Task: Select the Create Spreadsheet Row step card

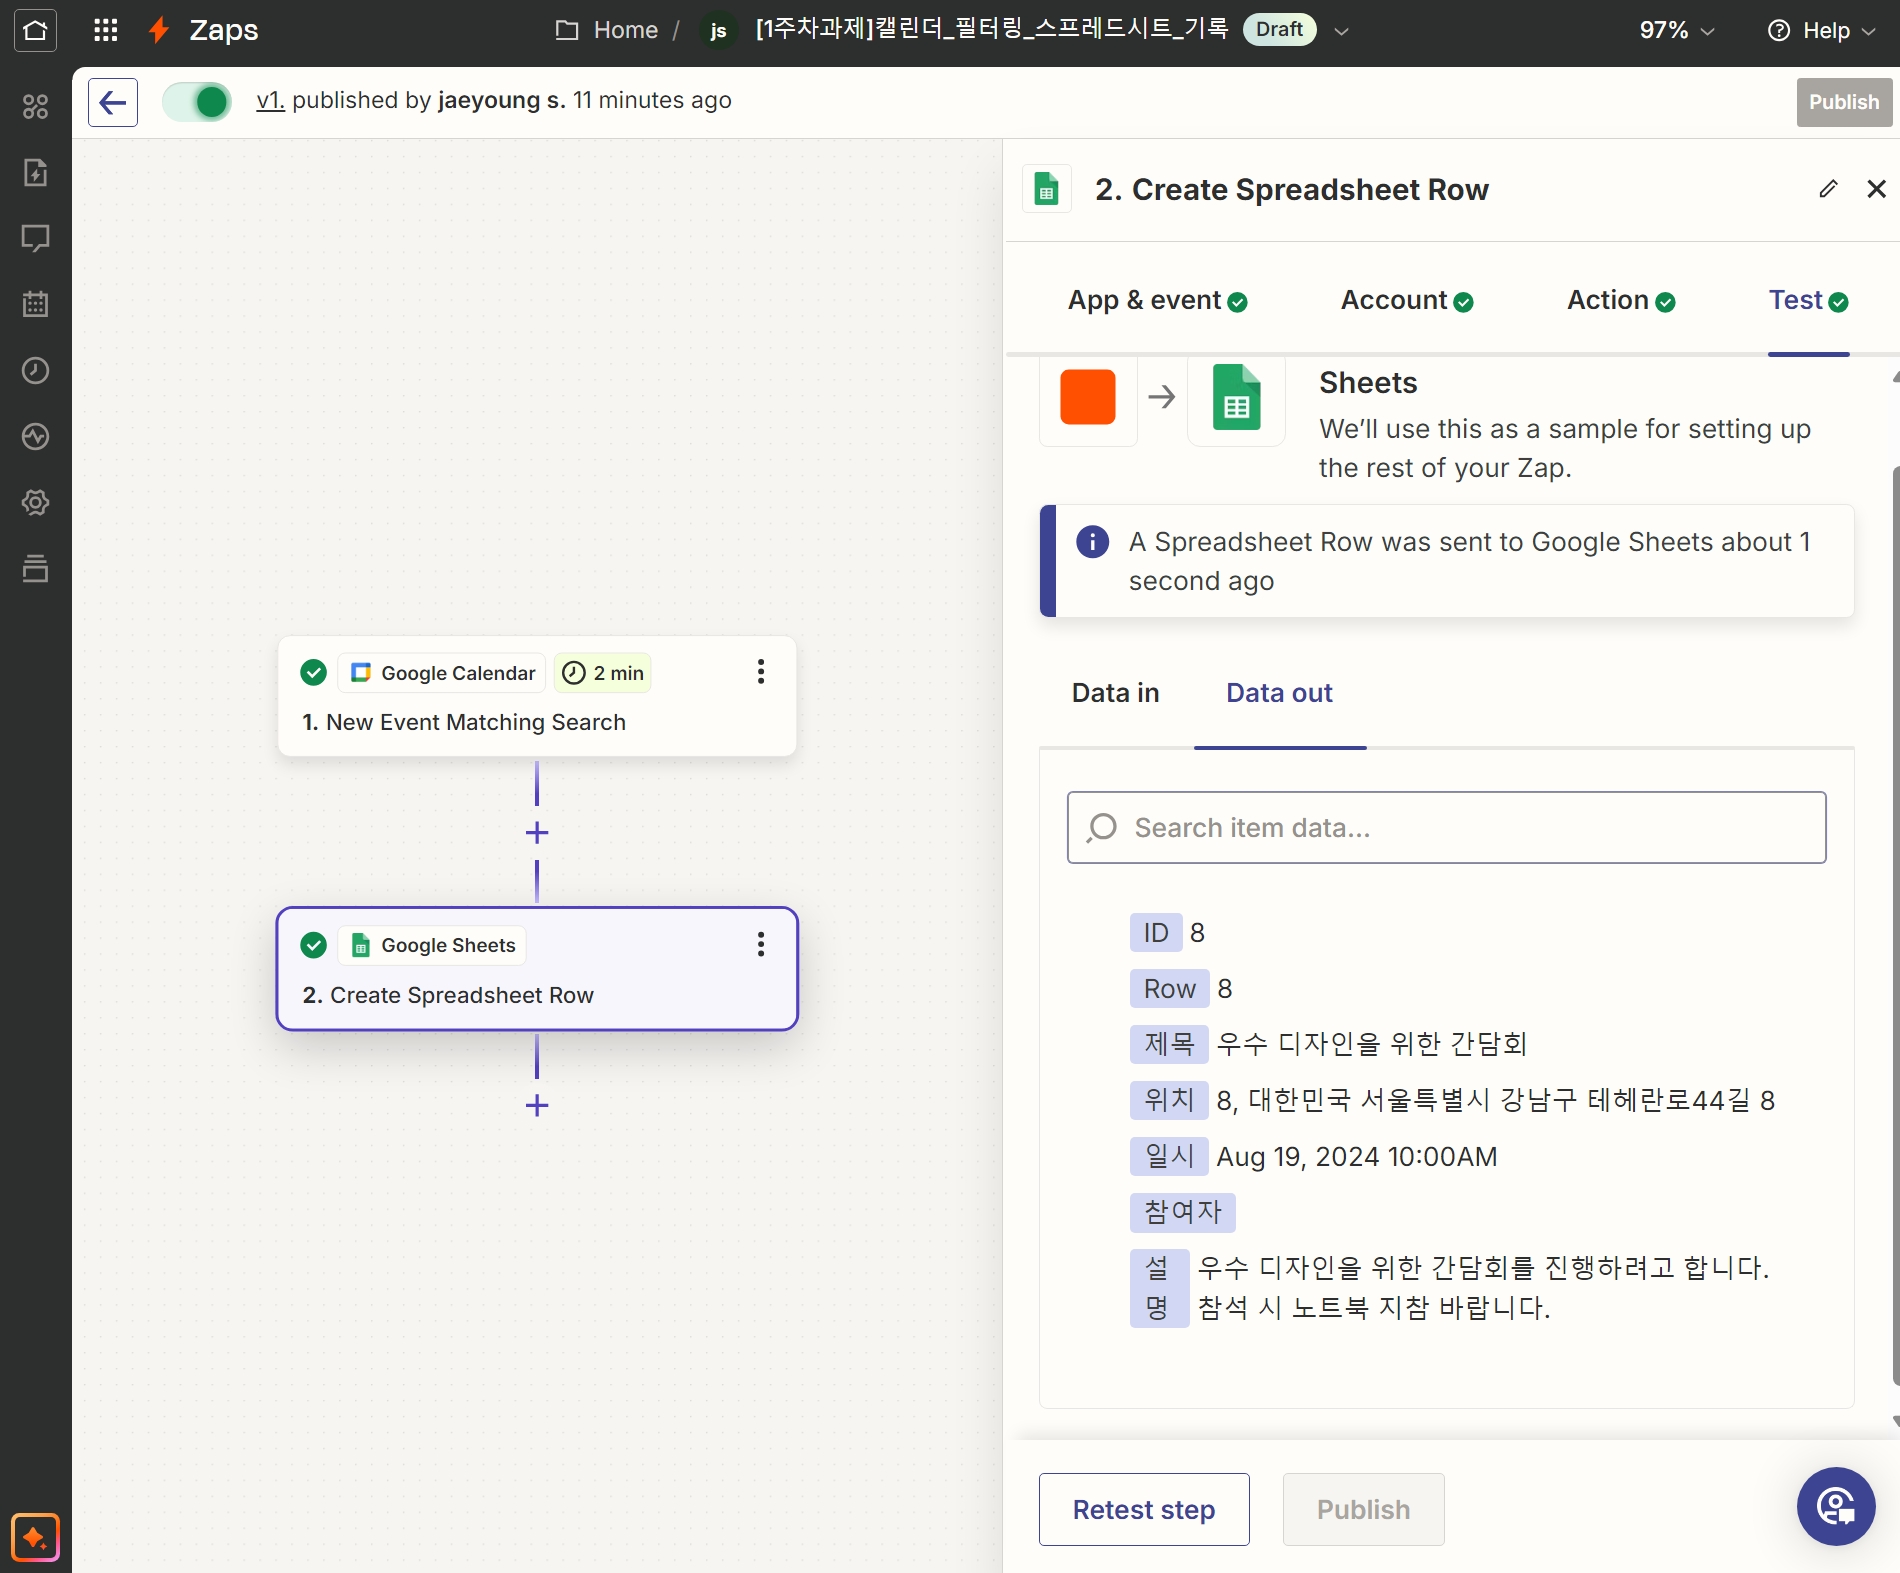Action: (x=537, y=969)
